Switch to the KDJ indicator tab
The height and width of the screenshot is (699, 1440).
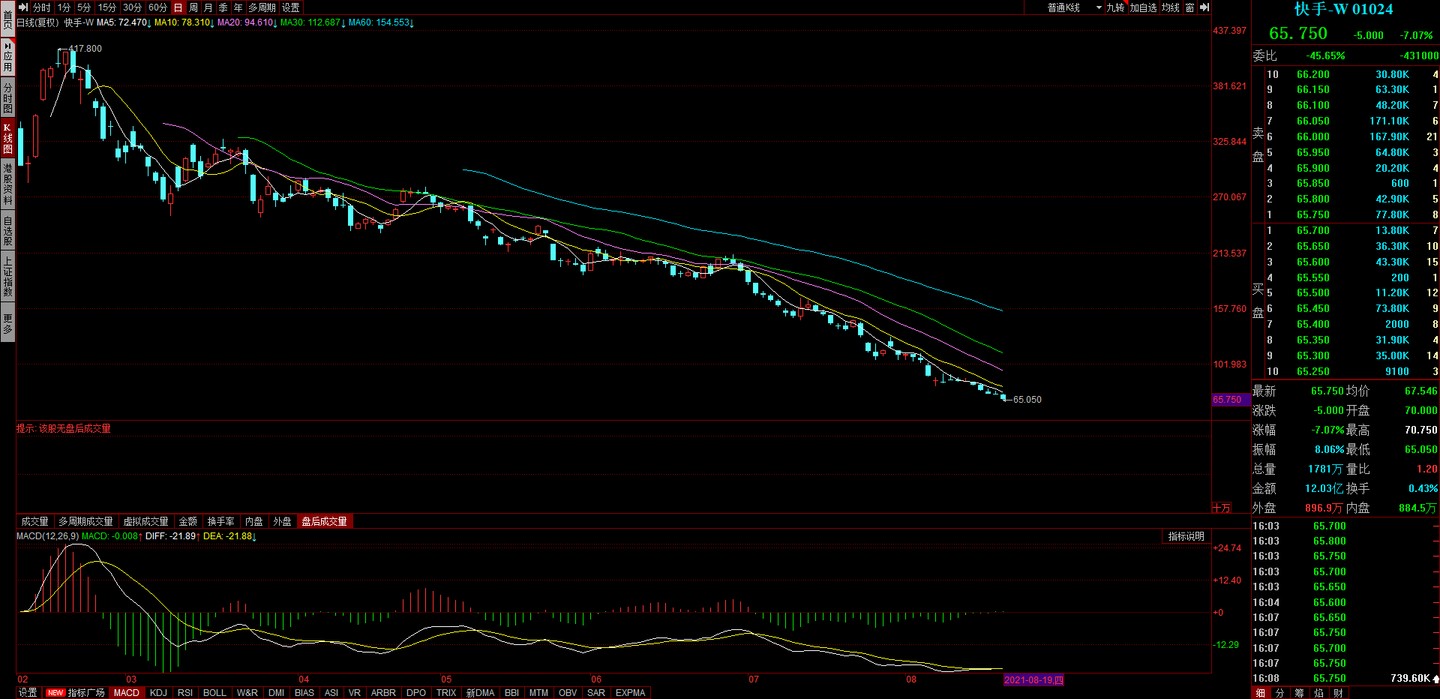[x=158, y=692]
